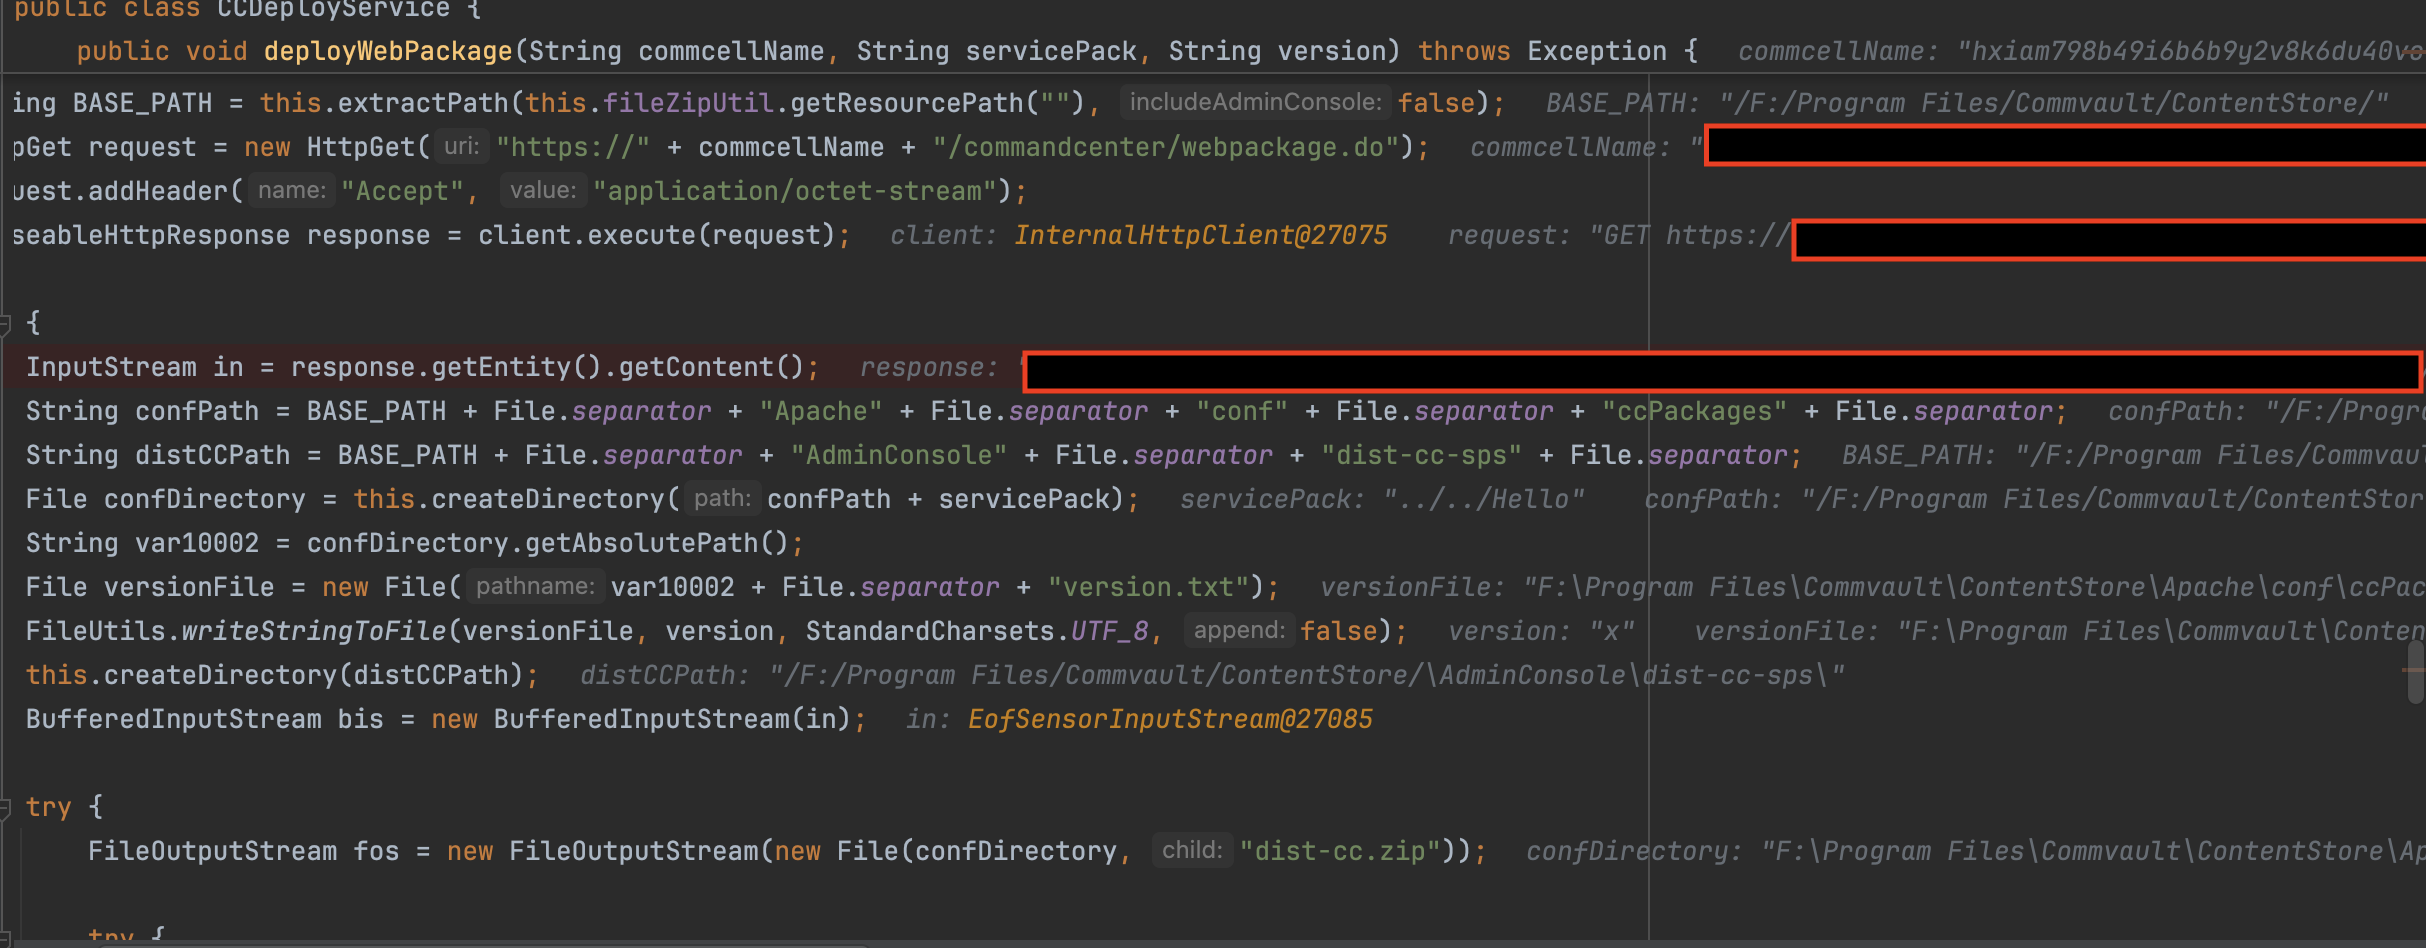Click the child: parameter hint
Image resolution: width=2426 pixels, height=948 pixels.
point(1192,850)
